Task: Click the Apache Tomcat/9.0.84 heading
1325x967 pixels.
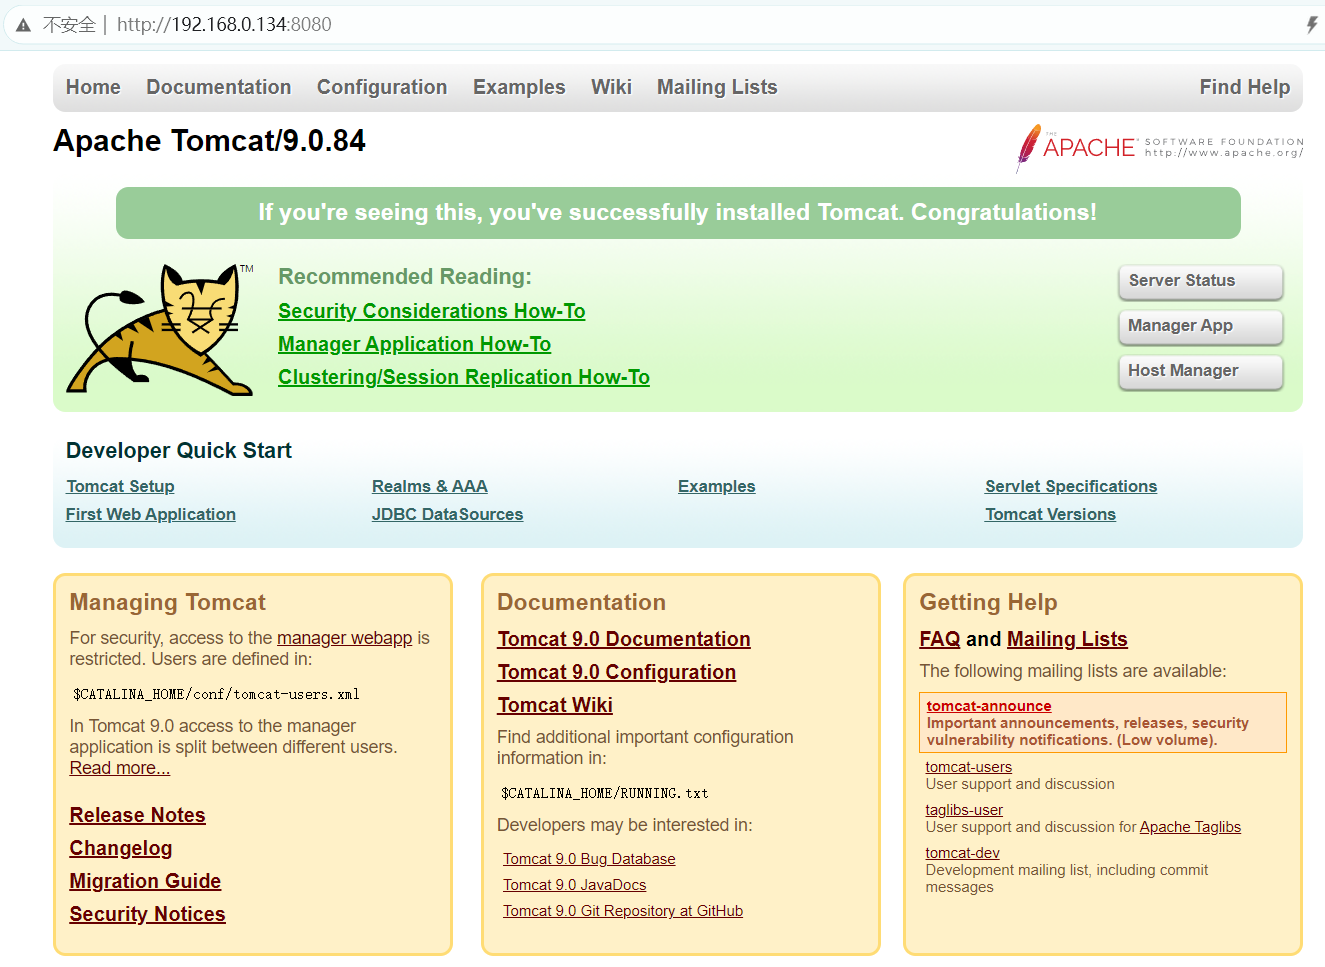Action: (210, 141)
